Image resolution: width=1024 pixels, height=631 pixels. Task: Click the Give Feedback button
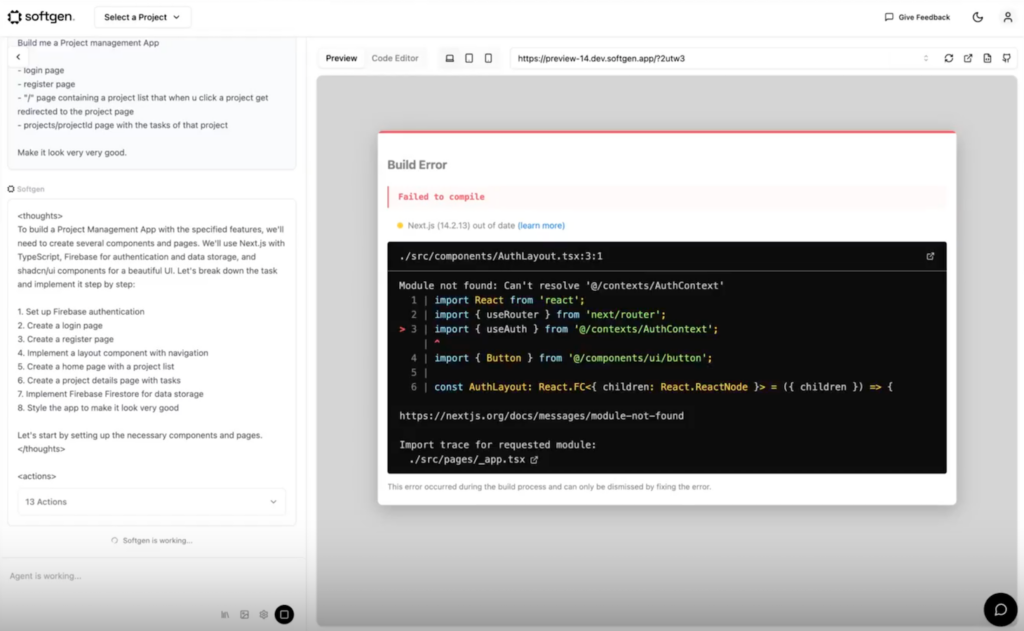917,16
